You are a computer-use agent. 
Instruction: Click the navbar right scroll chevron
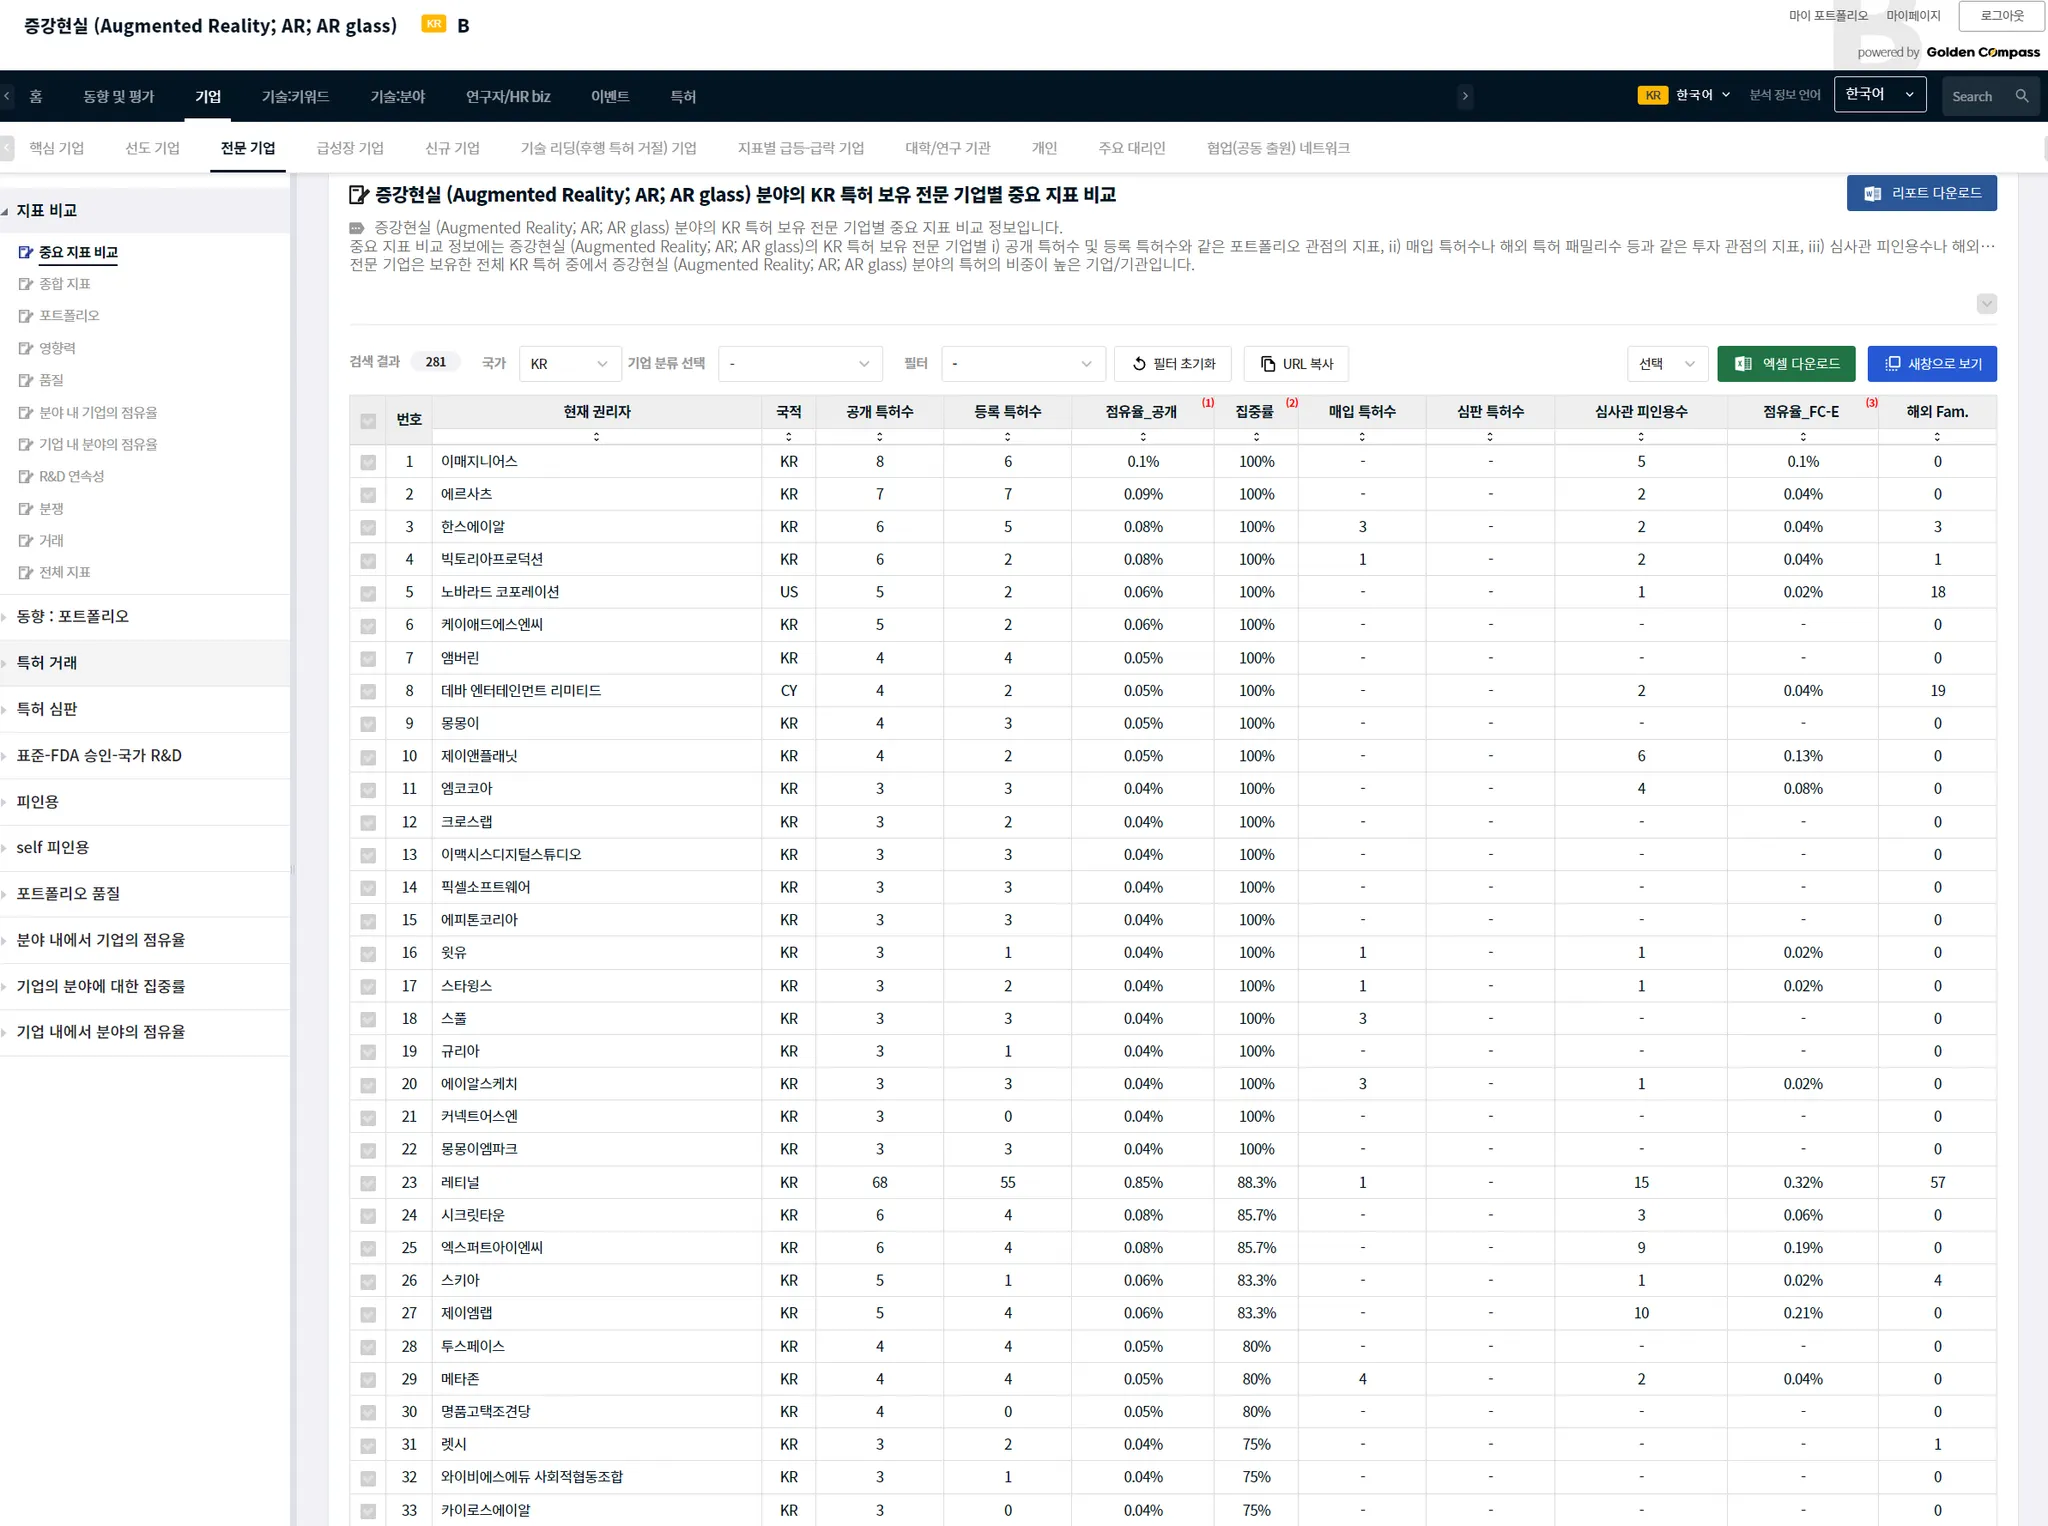click(1465, 96)
